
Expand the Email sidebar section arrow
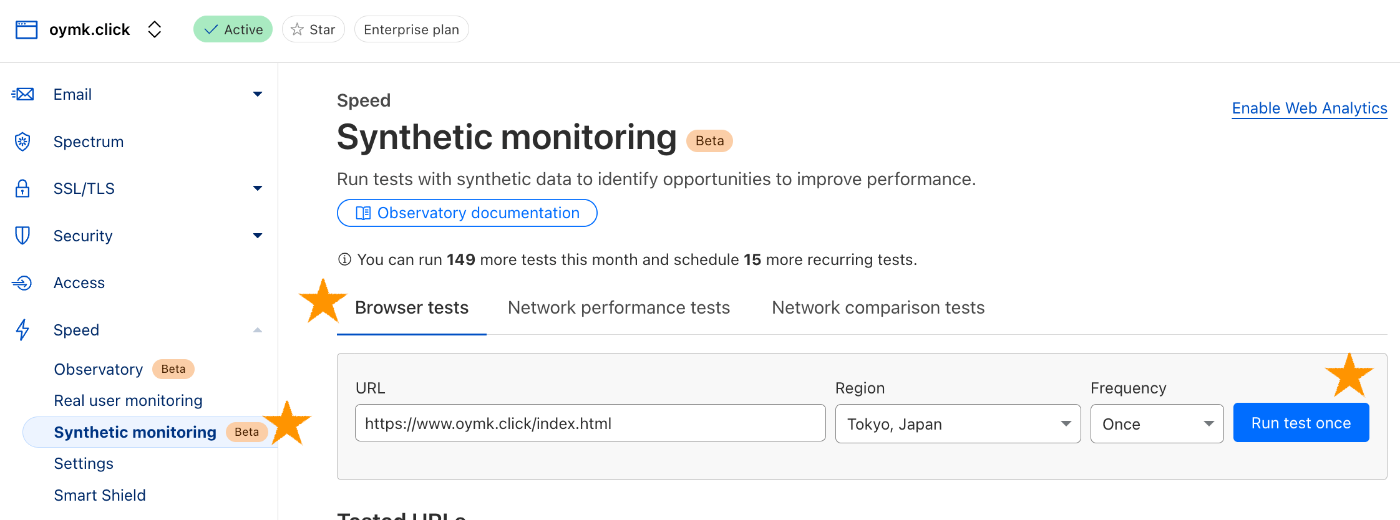coord(257,94)
